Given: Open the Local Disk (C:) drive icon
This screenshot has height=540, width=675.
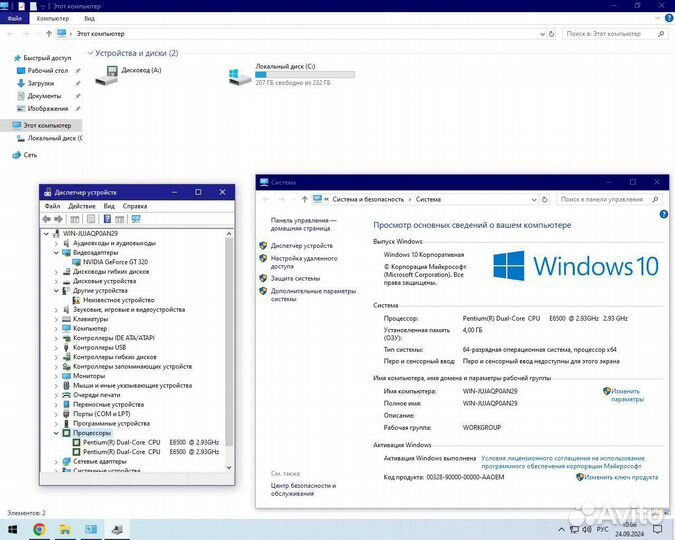Looking at the screenshot, I should (240, 76).
